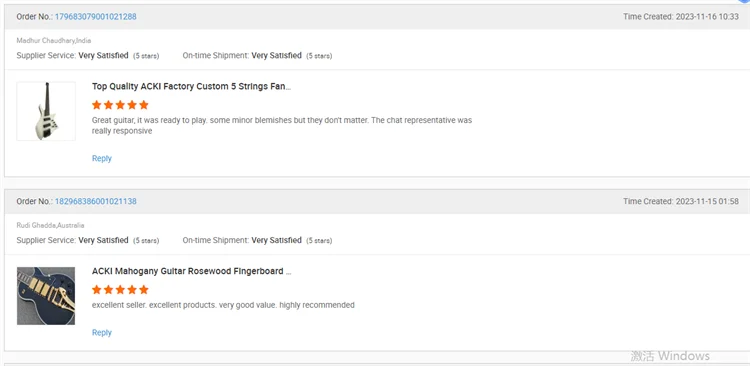Open ACKI Mahogany Guitar Rosewood Fingerboard title
The width and height of the screenshot is (750, 366).
click(191, 271)
